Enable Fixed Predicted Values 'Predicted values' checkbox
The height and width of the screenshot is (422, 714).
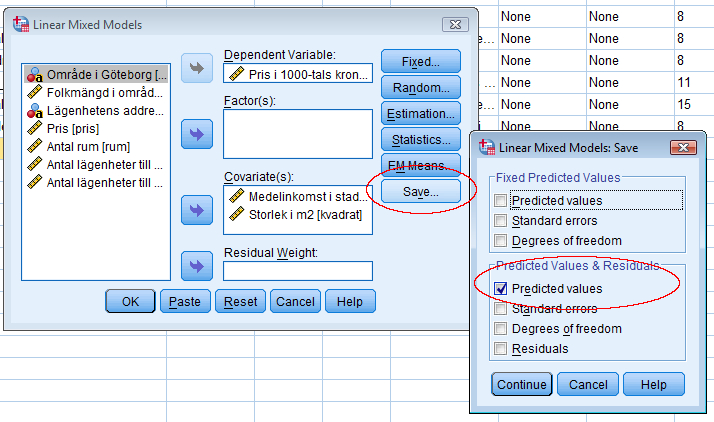(x=500, y=201)
